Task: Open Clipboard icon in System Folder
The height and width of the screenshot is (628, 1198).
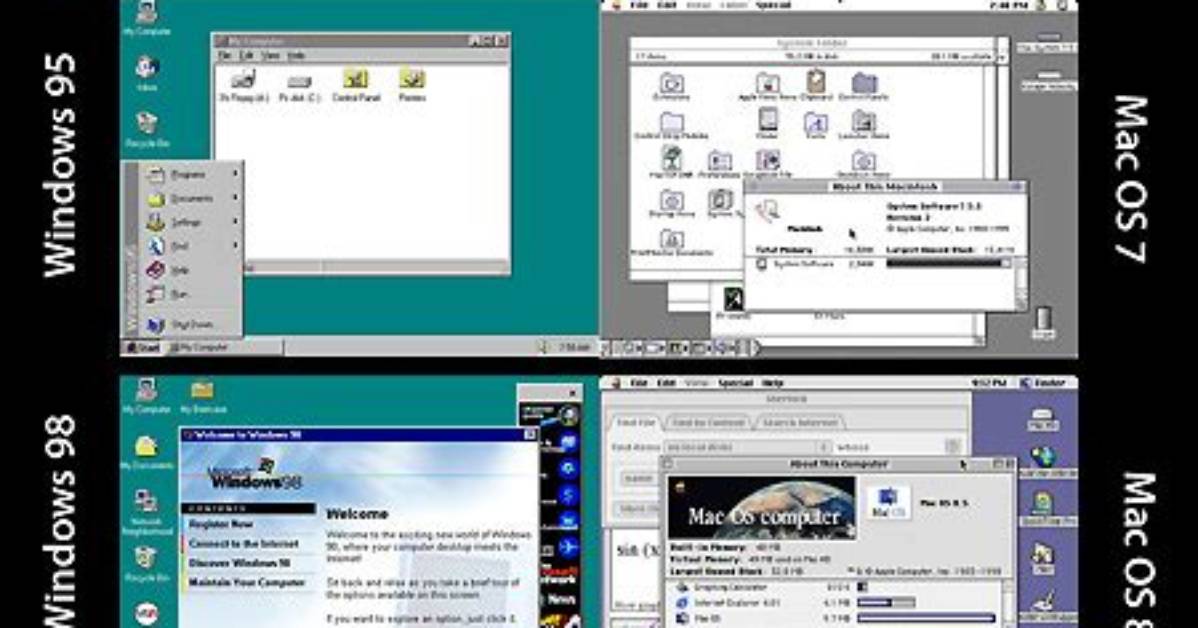Action: 815,86
